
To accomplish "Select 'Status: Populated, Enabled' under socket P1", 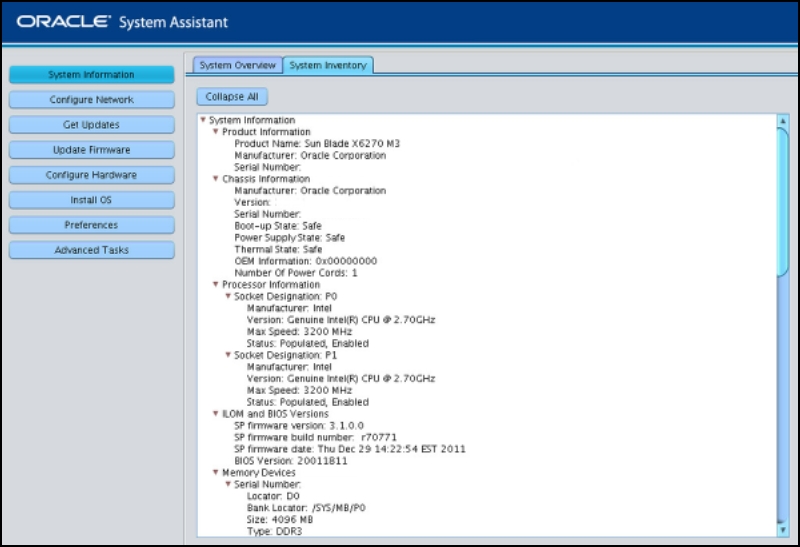I will [x=307, y=402].
